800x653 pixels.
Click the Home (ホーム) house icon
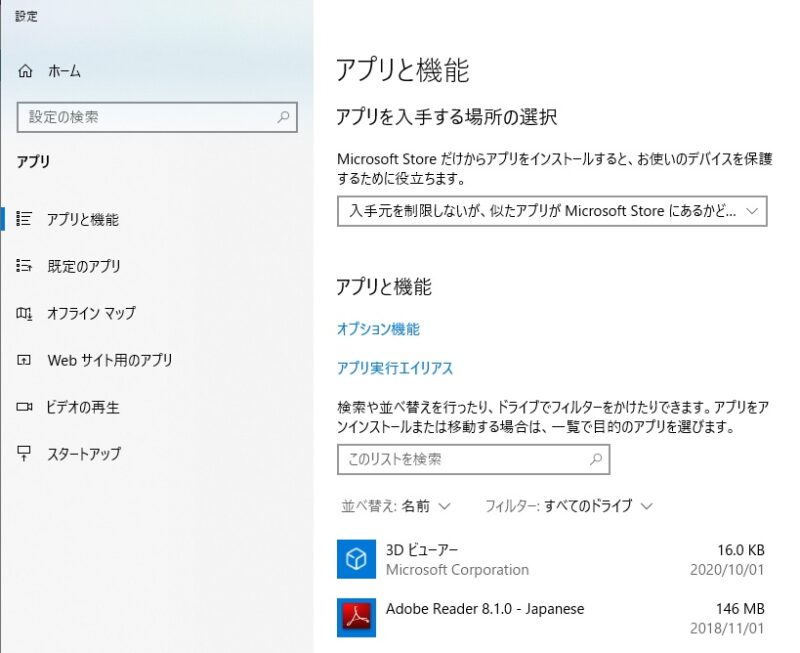coord(25,71)
